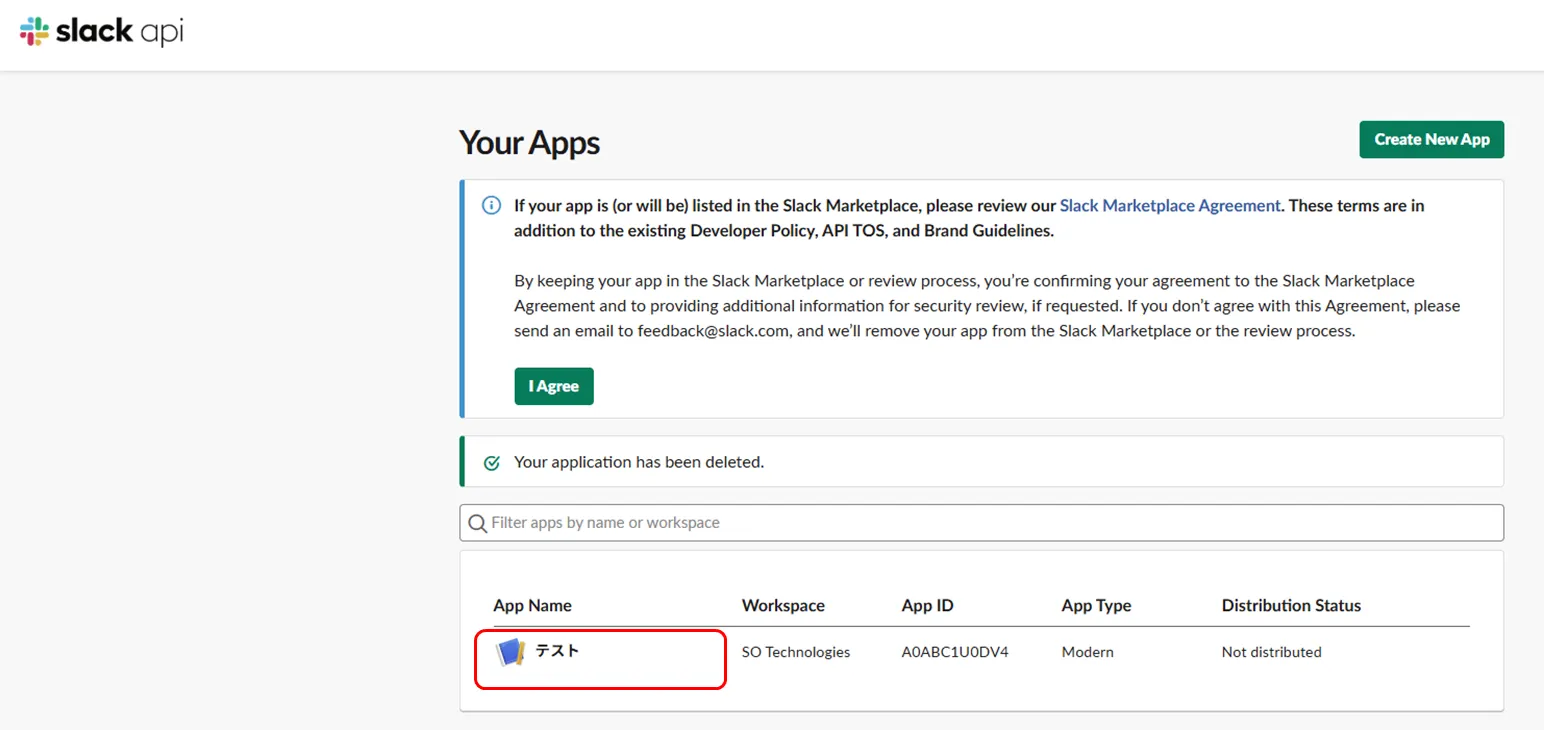Click the Modern app type cell
Screen dimensions: 1544x730
point(1087,652)
